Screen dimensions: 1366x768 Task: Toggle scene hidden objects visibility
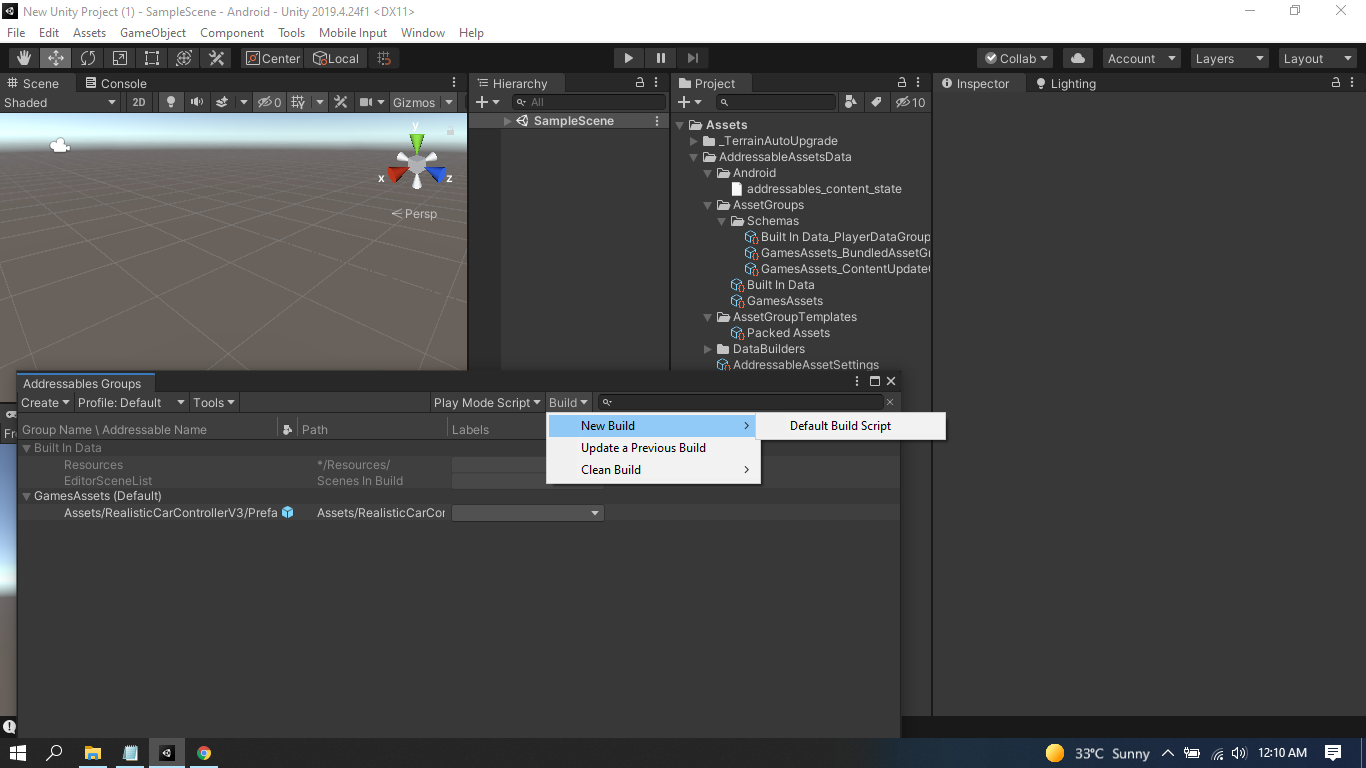coord(269,102)
